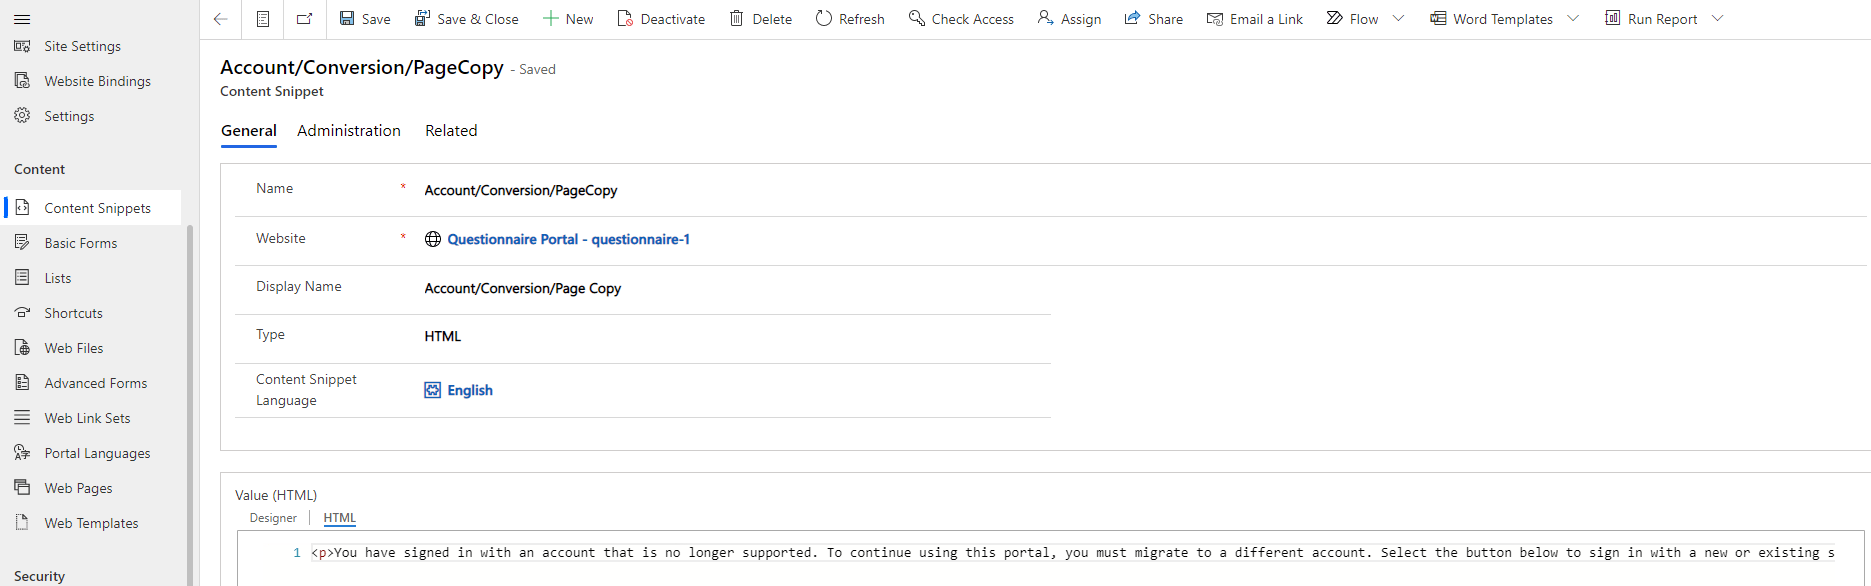
Task: Click the Share command
Action: point(1153,19)
